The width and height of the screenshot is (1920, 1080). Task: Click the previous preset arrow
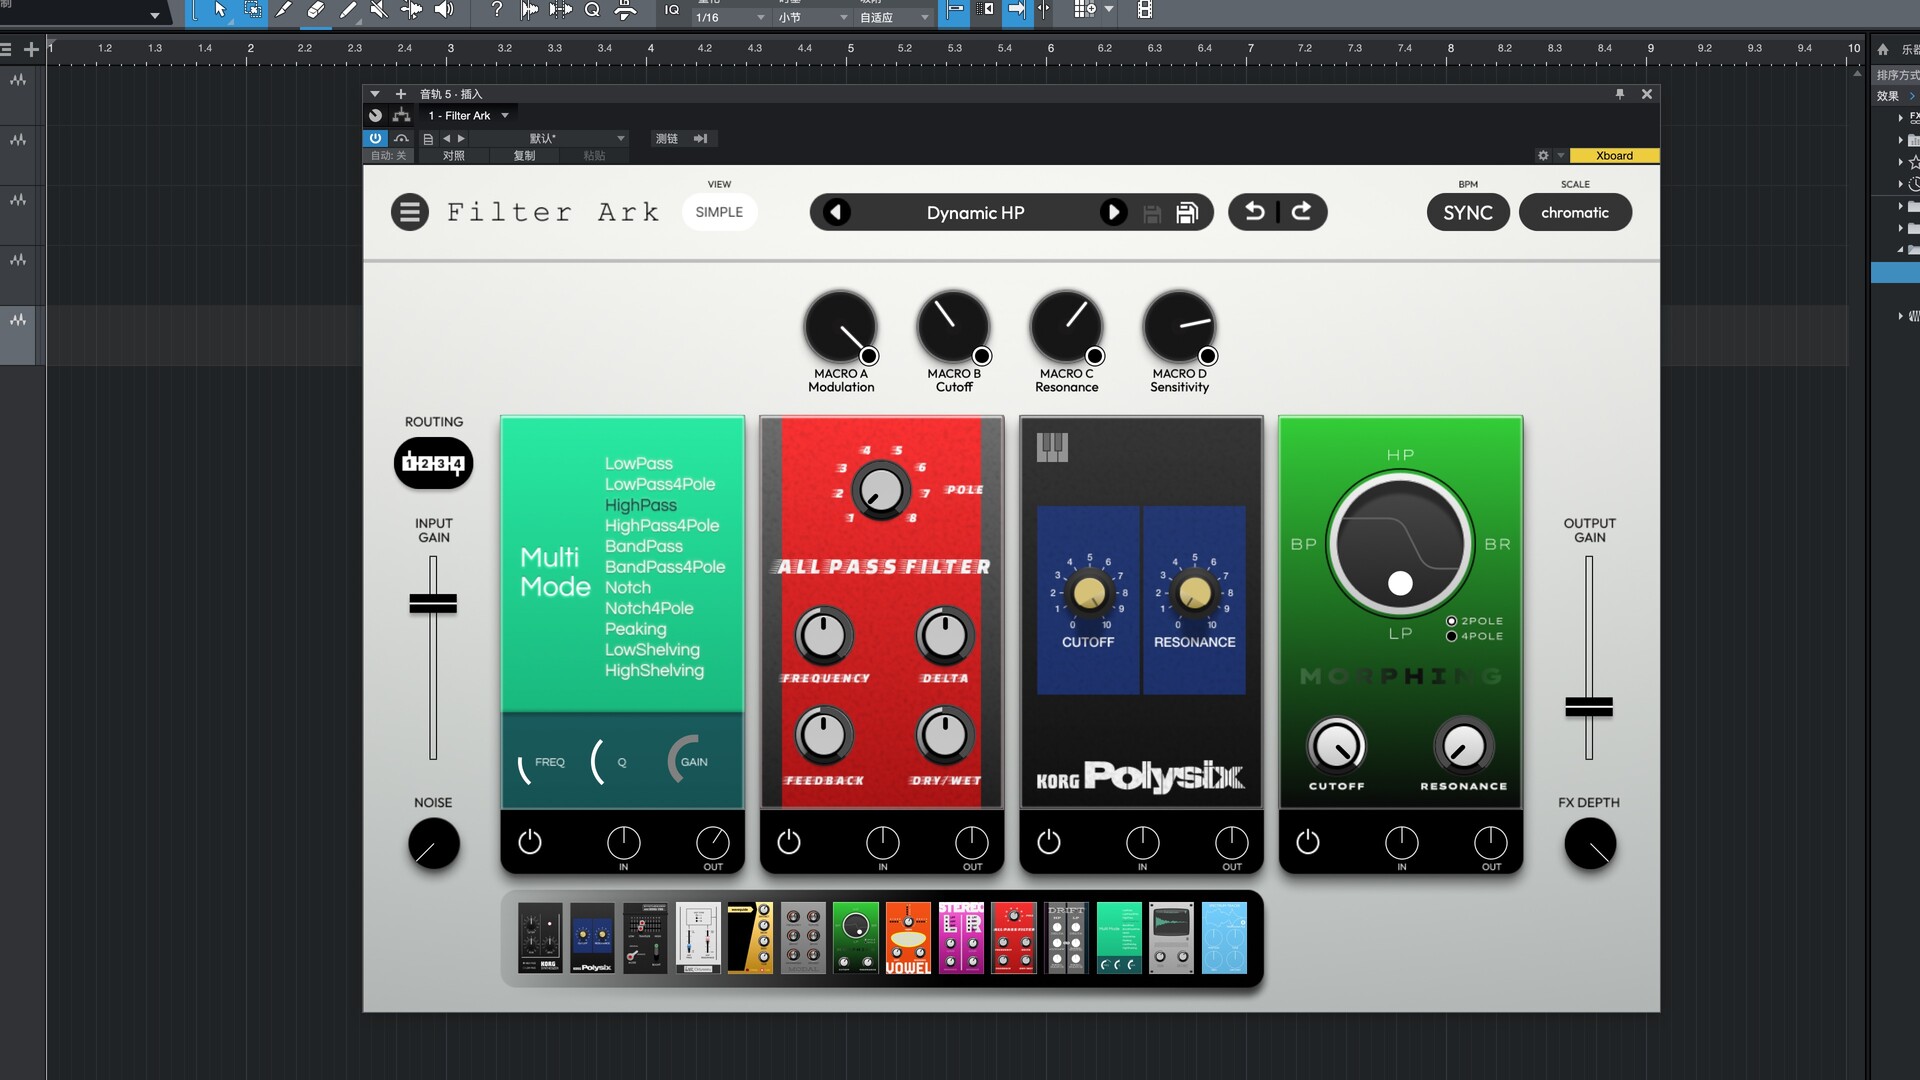[837, 212]
